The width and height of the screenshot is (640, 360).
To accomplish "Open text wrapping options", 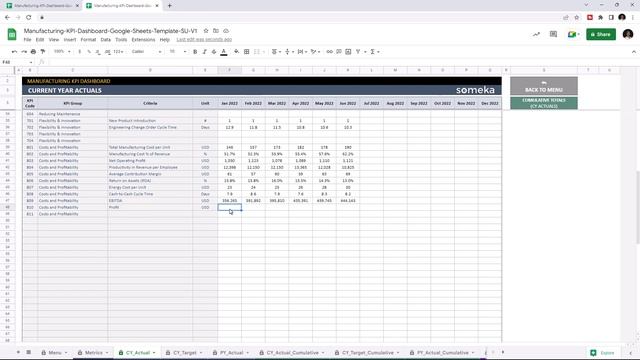I will [302, 52].
